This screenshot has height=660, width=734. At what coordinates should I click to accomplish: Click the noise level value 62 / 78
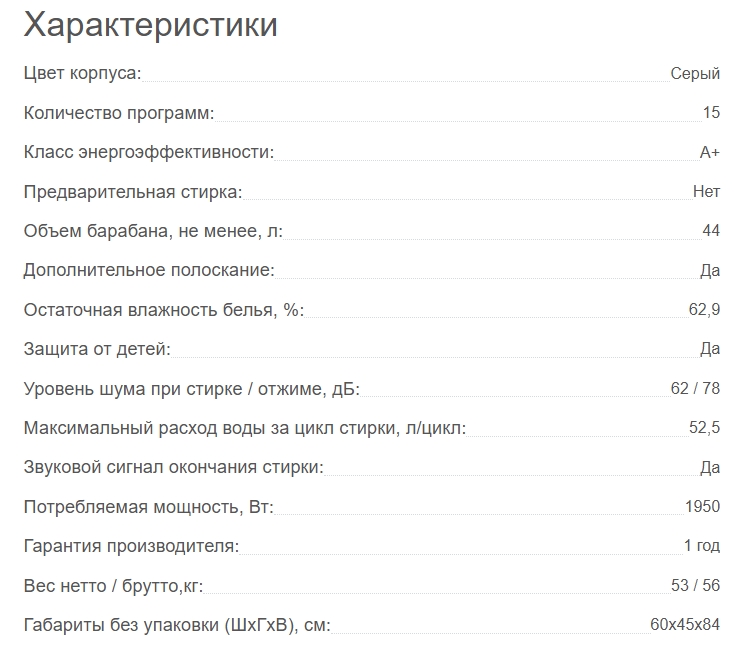coord(695,388)
